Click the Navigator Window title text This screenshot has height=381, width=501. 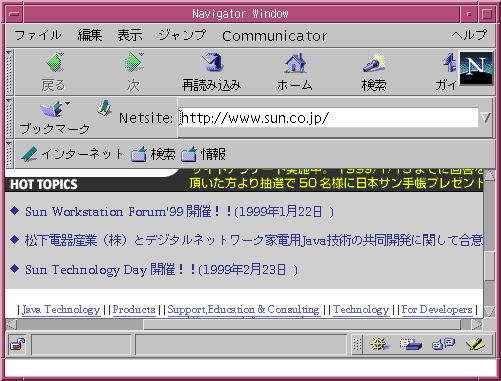click(240, 14)
